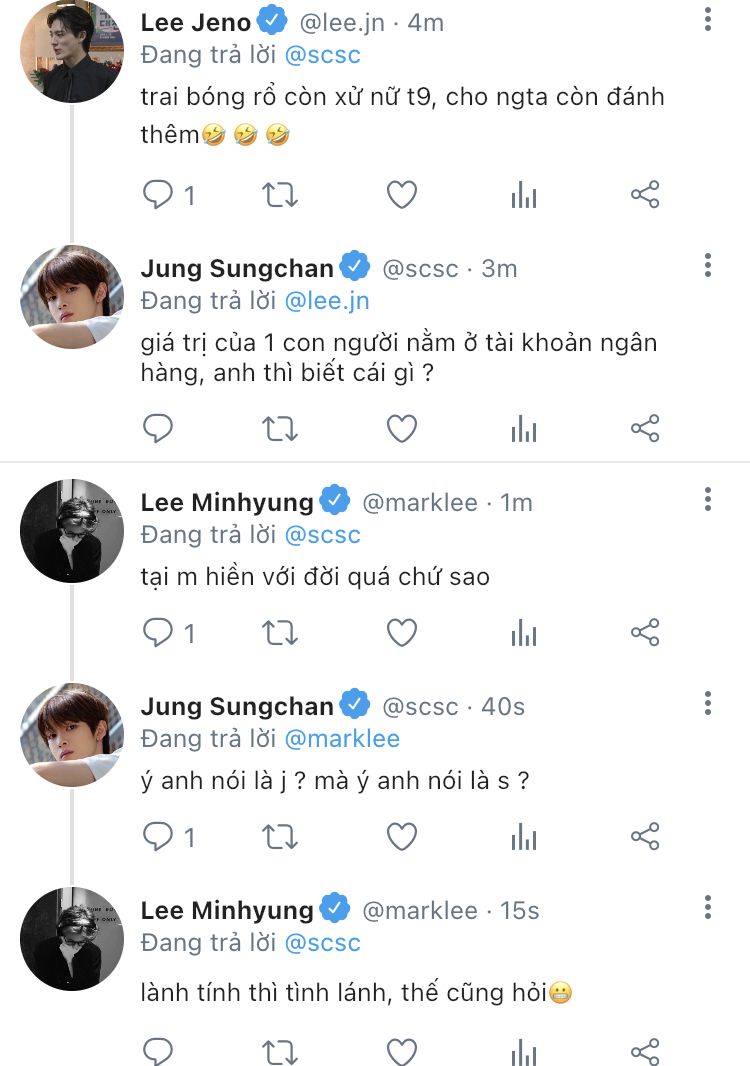Retweet Lee Minhyung's tweet posted 1m ago
Image resolution: width=750 pixels, height=1066 pixels.
(280, 633)
